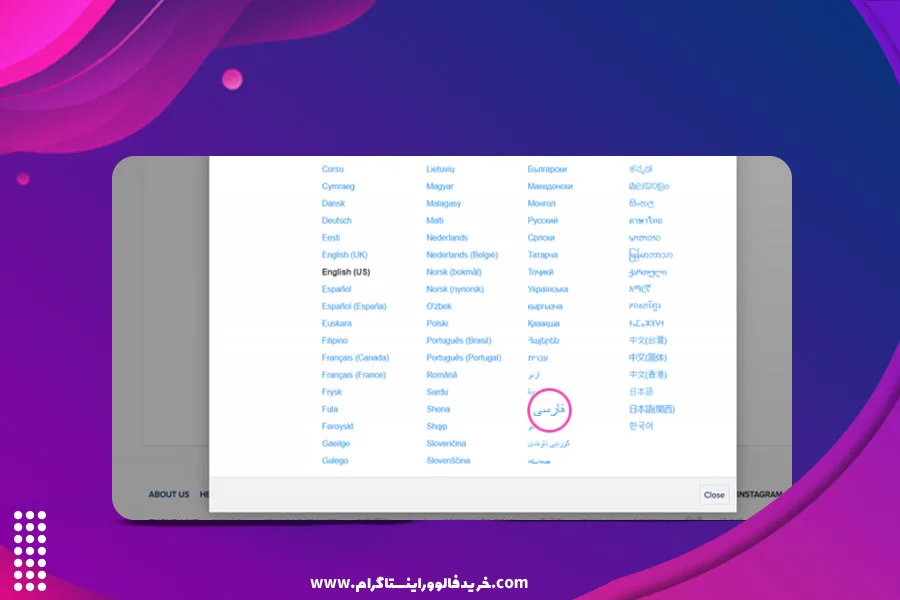Select Српски language
900x600 pixels.
(541, 238)
